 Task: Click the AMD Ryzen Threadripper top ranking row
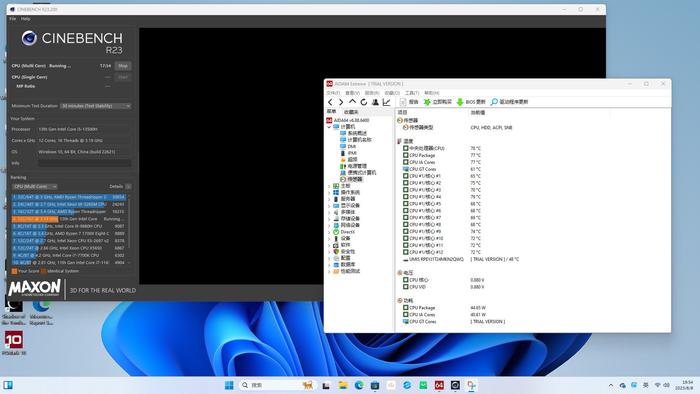(x=69, y=197)
